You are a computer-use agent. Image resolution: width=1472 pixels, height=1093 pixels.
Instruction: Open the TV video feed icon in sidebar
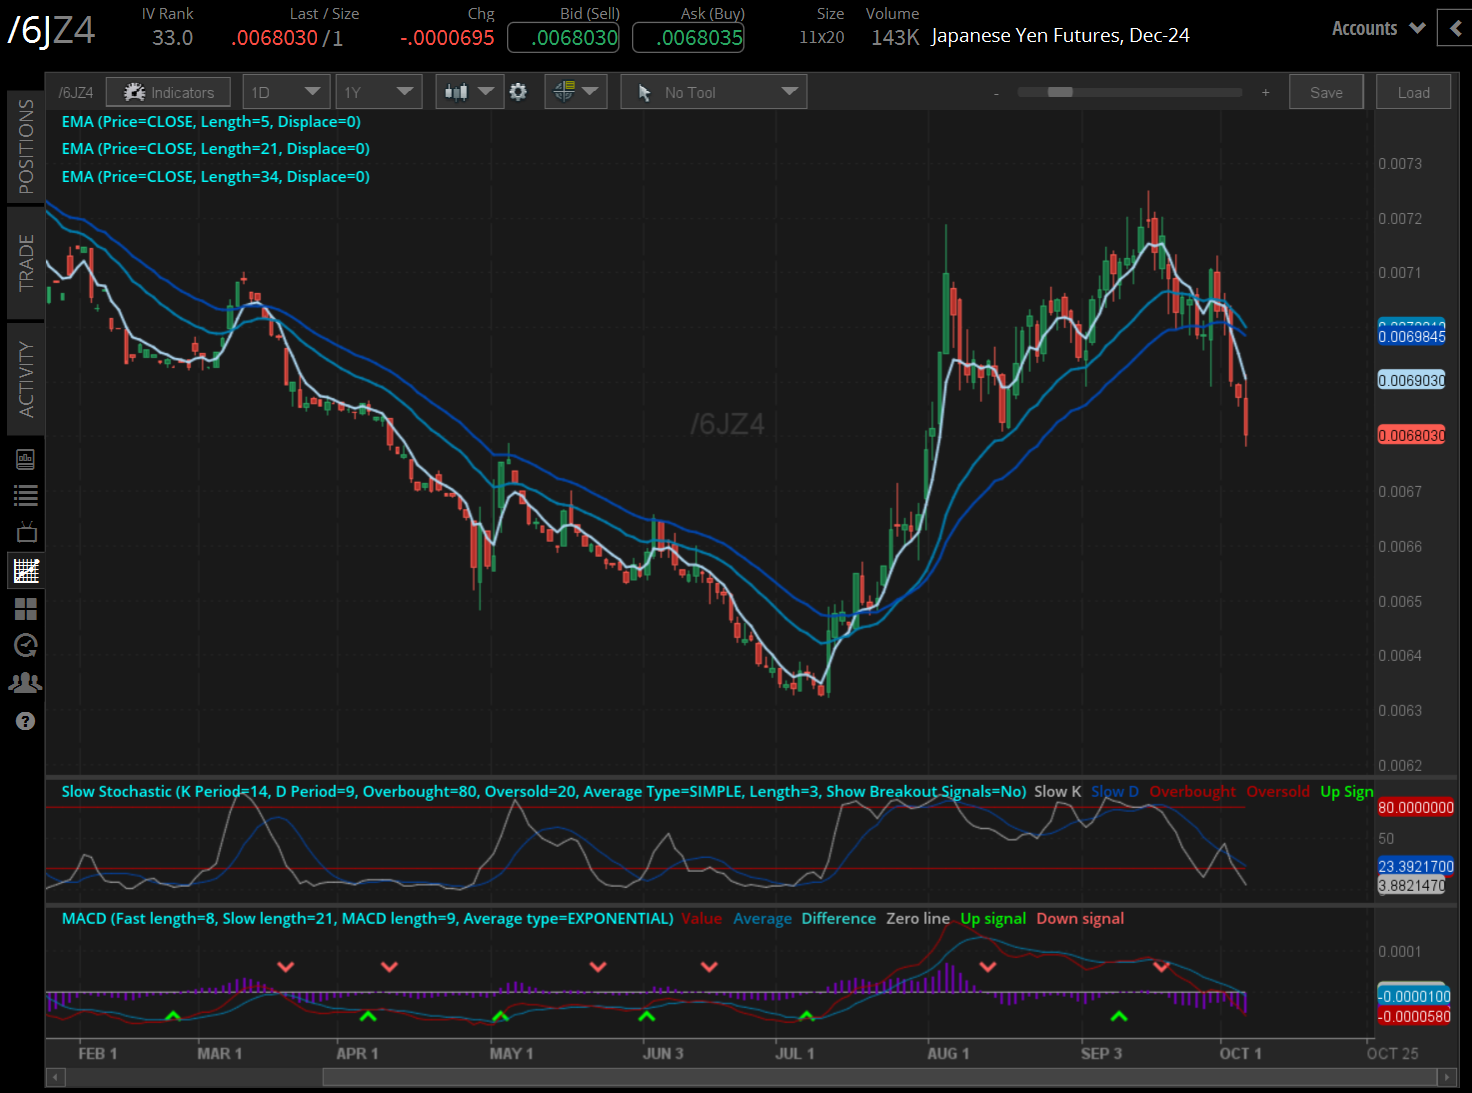point(26,532)
